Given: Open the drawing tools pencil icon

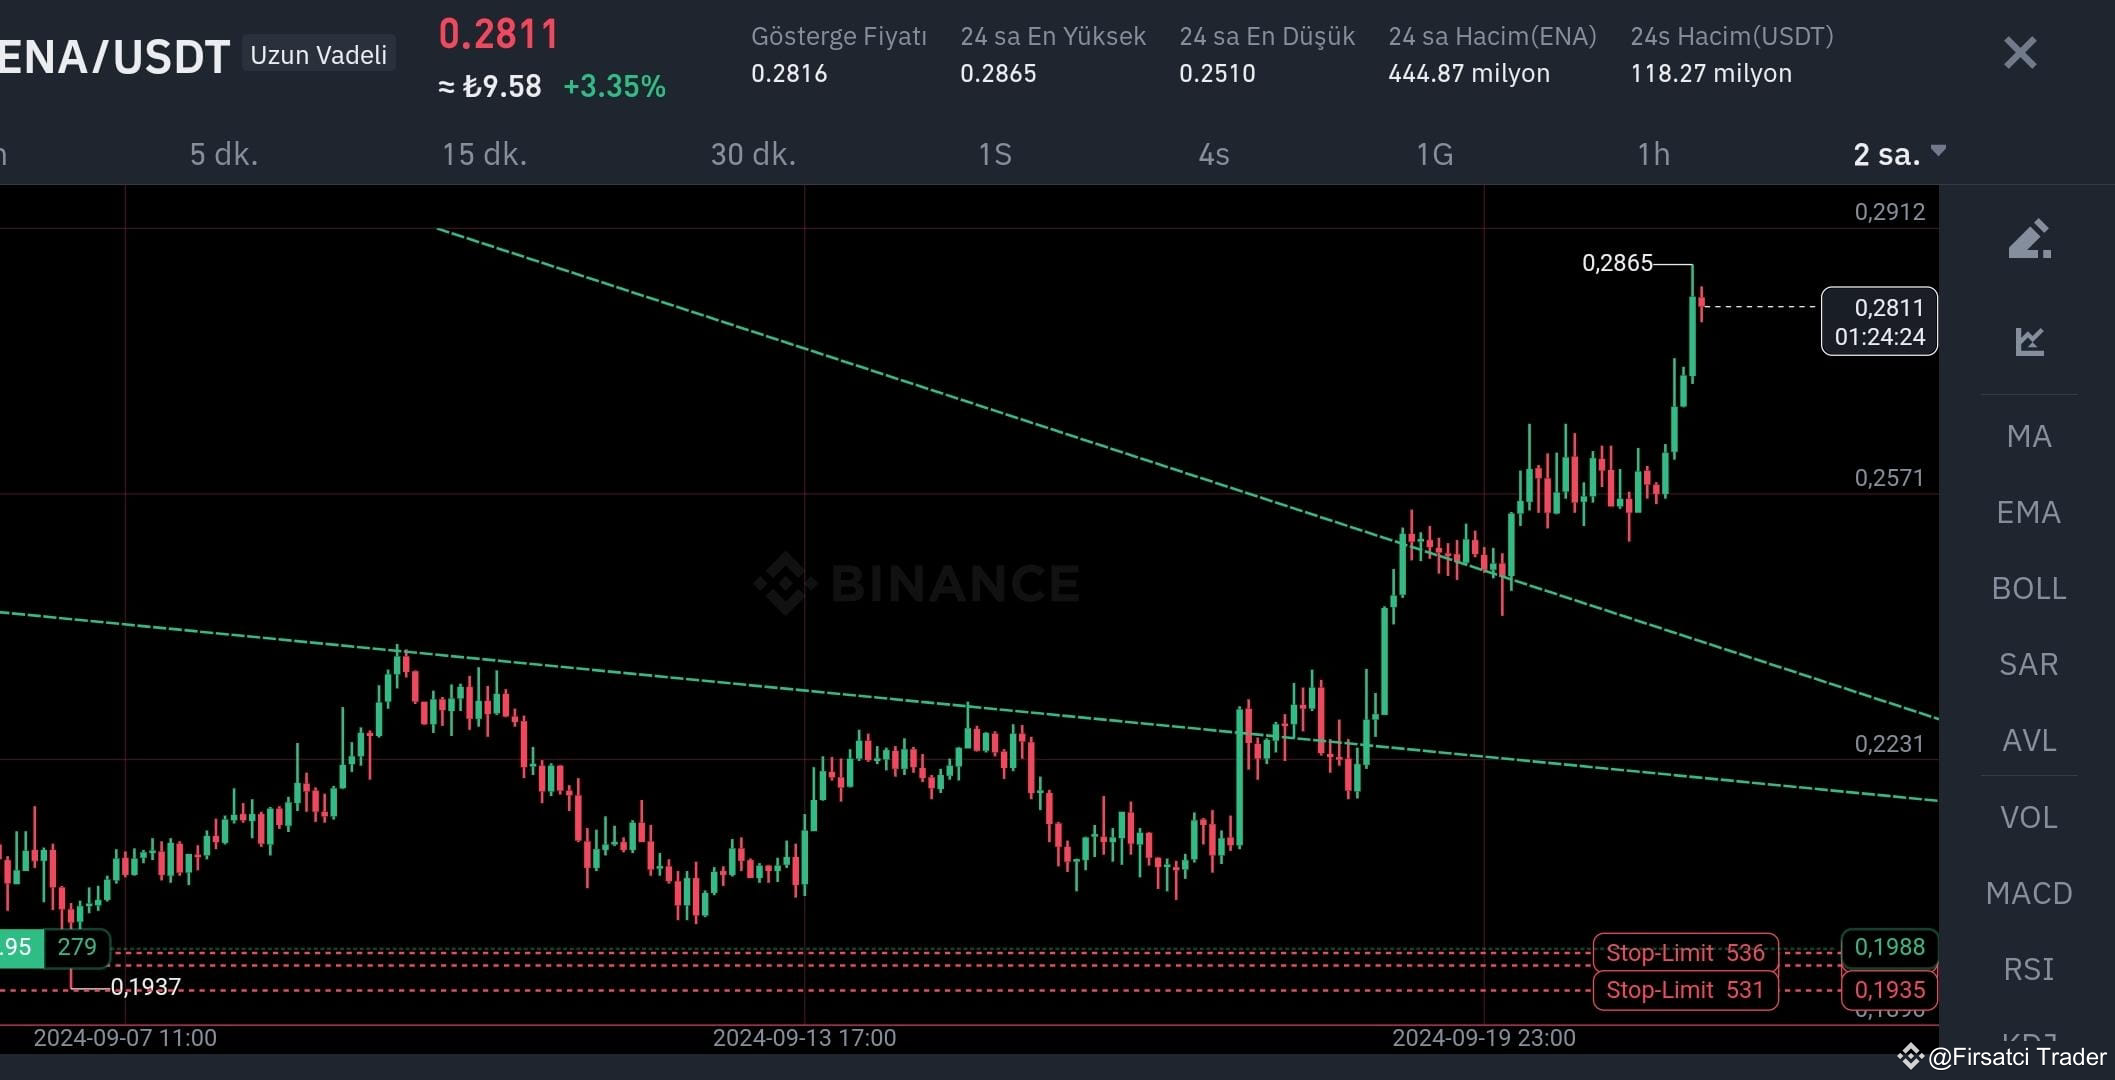Looking at the screenshot, I should tap(2029, 239).
